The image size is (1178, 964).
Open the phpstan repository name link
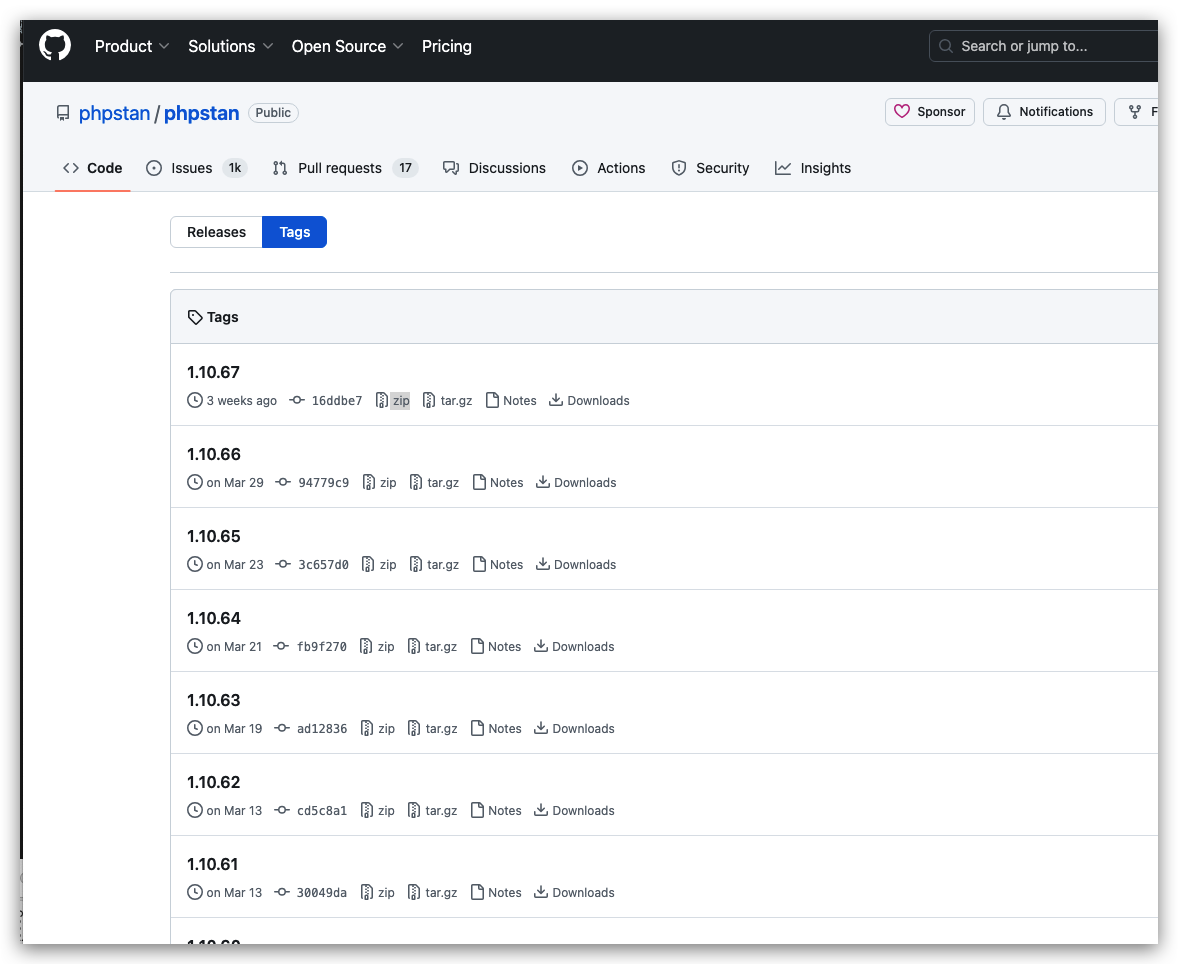point(201,113)
